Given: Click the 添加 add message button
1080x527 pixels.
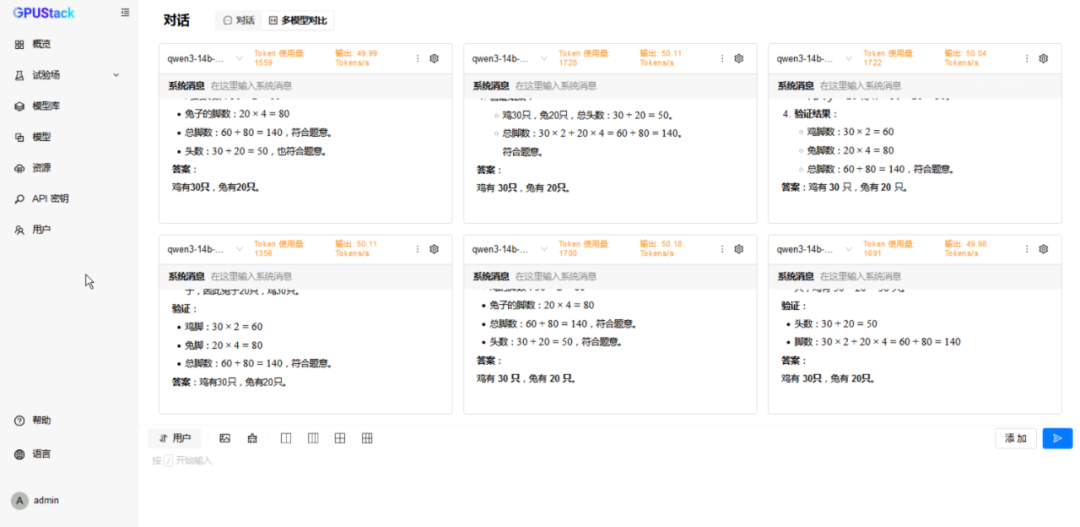Looking at the screenshot, I should point(1016,438).
